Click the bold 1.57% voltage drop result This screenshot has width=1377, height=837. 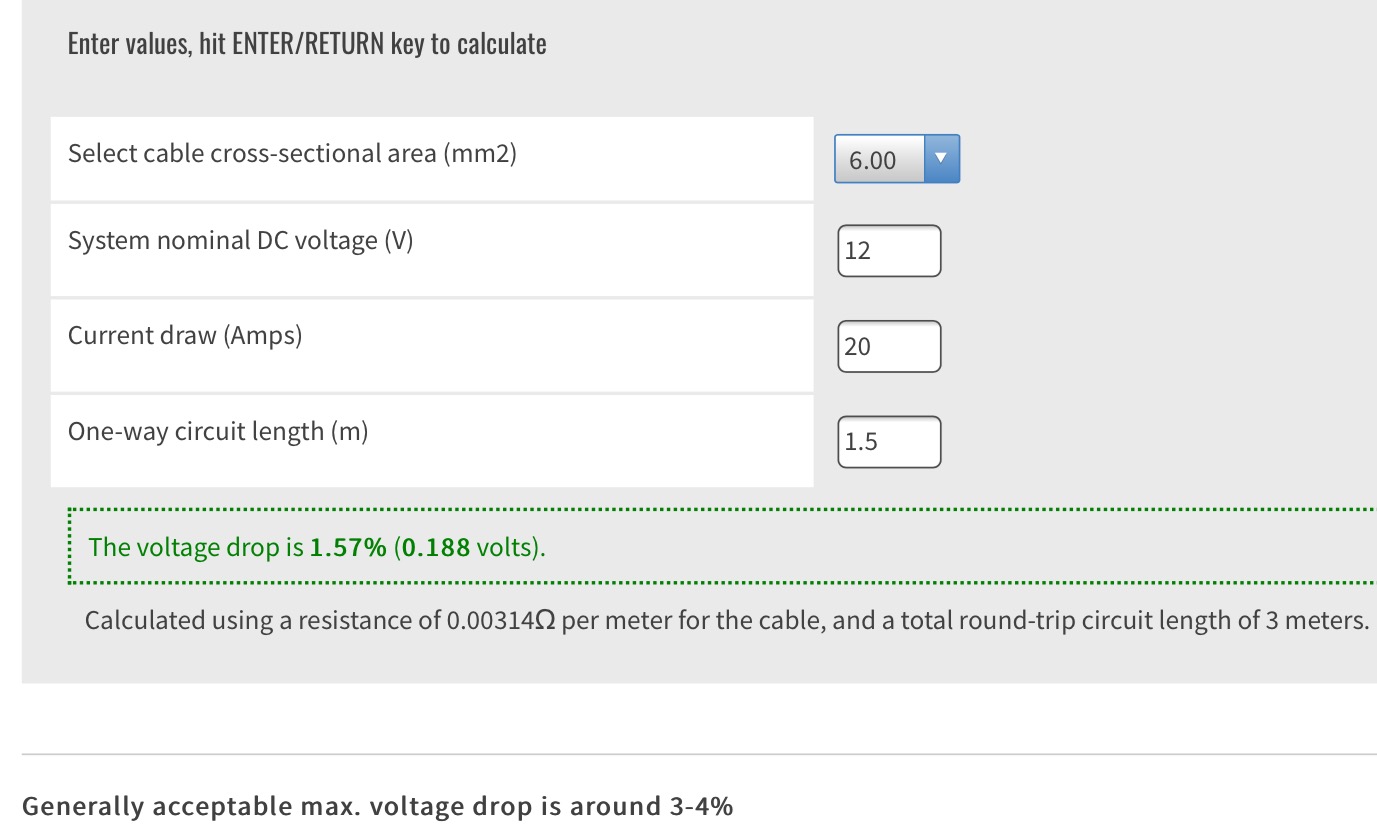[x=348, y=548]
